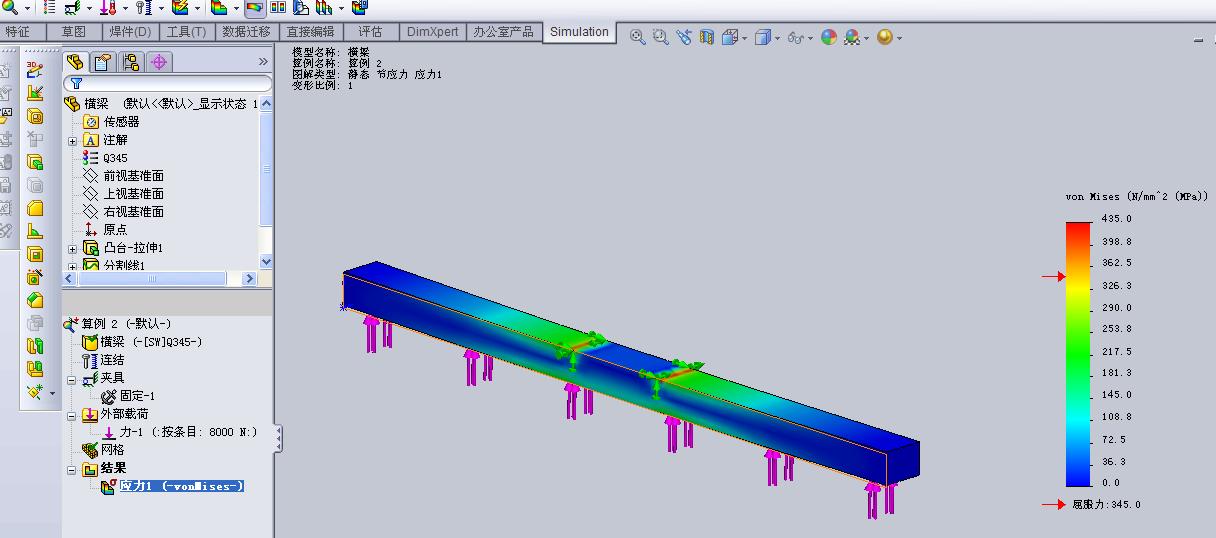Click the results advisor icon
1216x538 pixels.
(218, 7)
